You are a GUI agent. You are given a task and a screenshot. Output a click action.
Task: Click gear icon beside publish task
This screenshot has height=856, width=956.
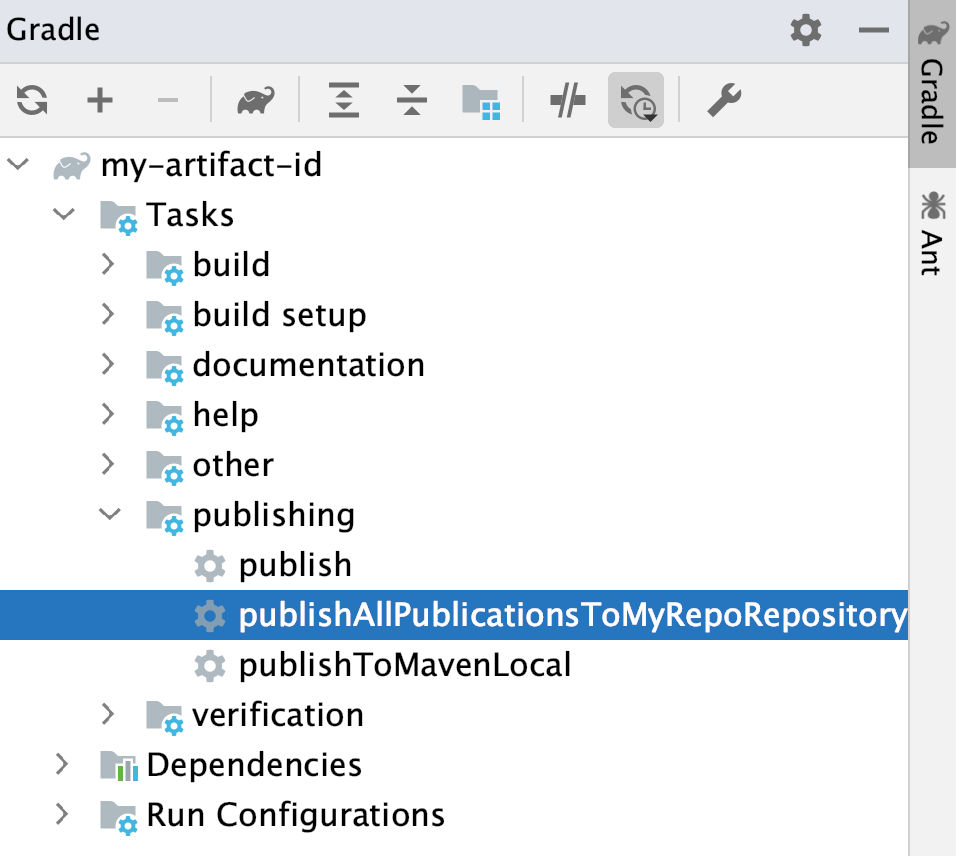[210, 565]
